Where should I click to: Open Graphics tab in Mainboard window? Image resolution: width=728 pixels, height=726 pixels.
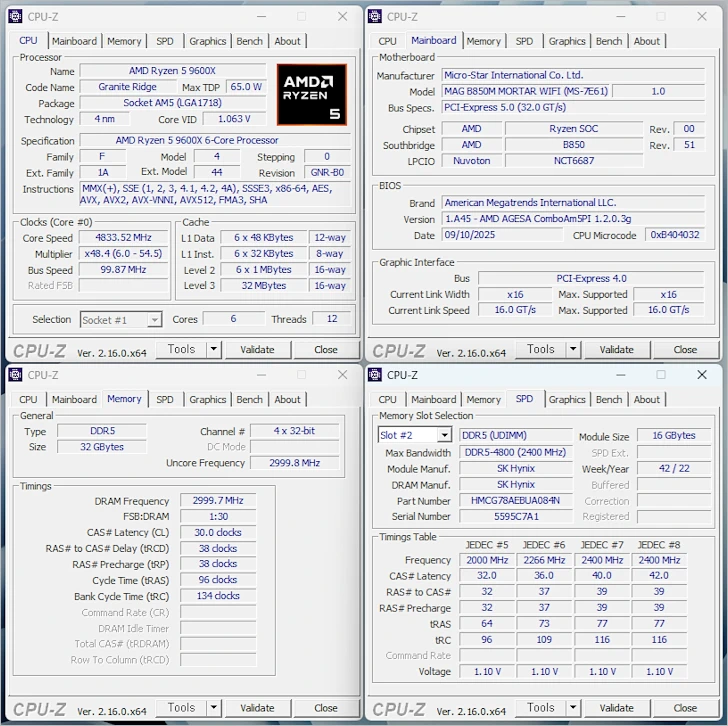567,41
